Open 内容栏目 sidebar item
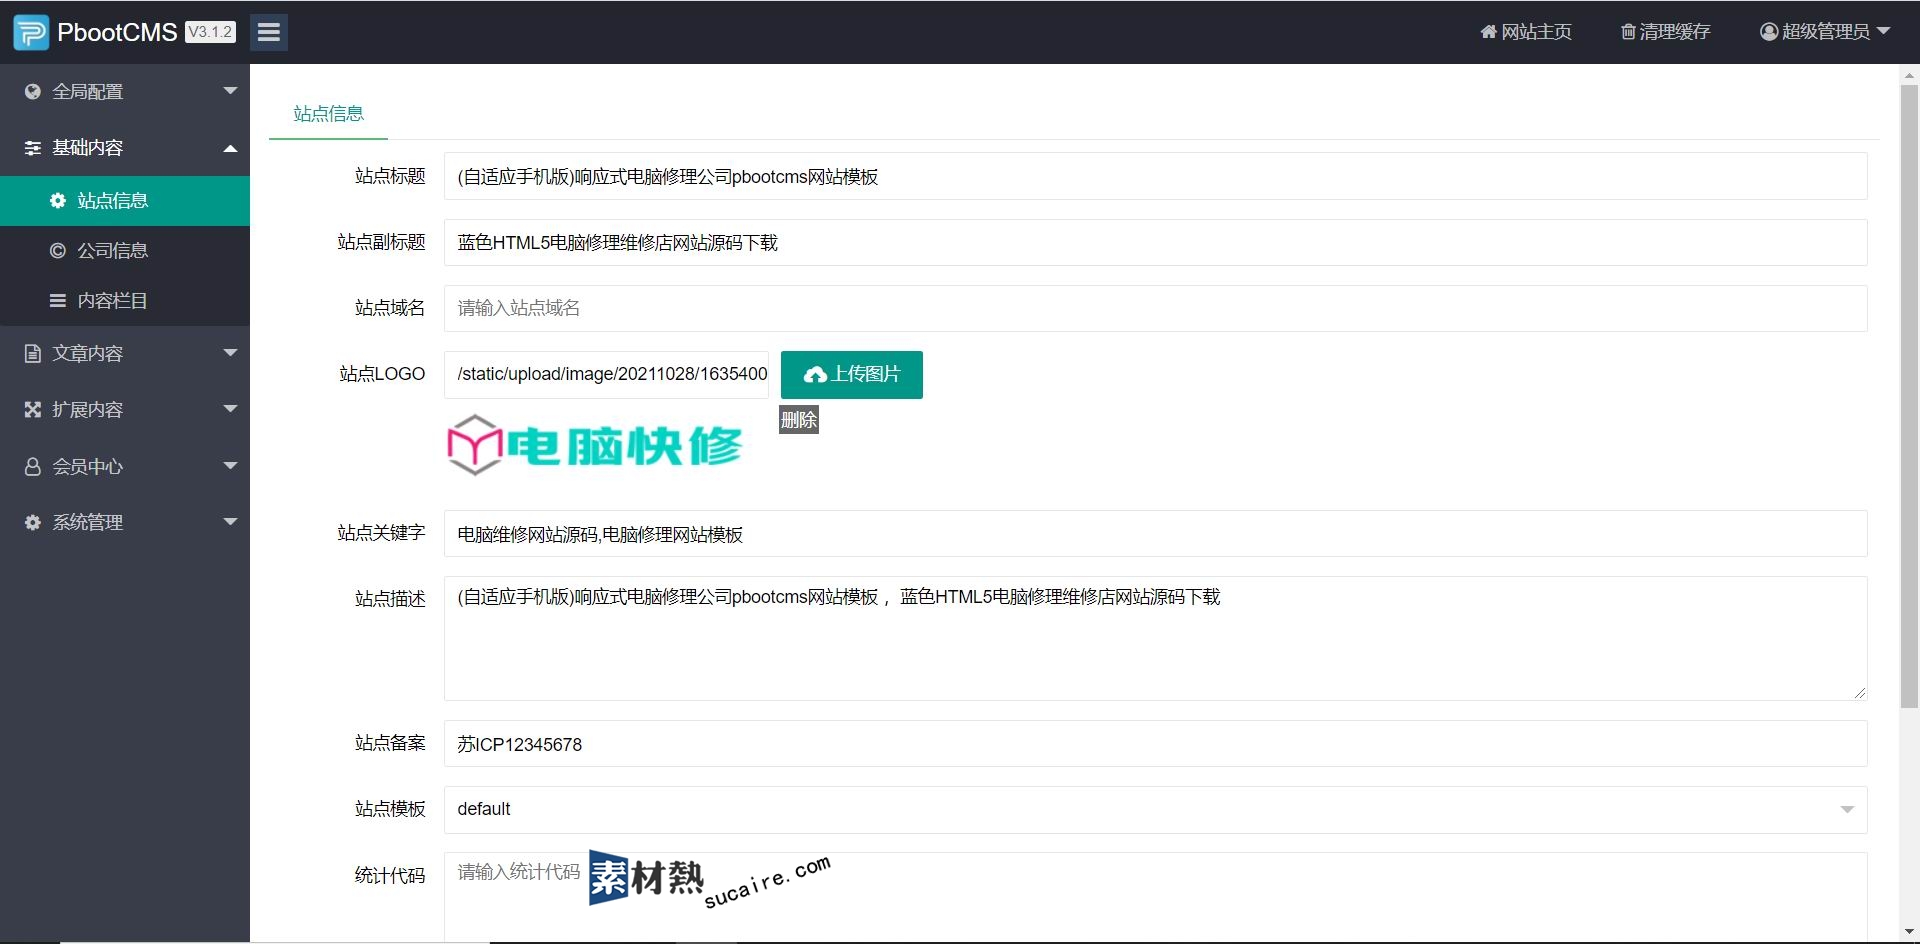Screen dimensions: 1920x944 click(x=125, y=301)
